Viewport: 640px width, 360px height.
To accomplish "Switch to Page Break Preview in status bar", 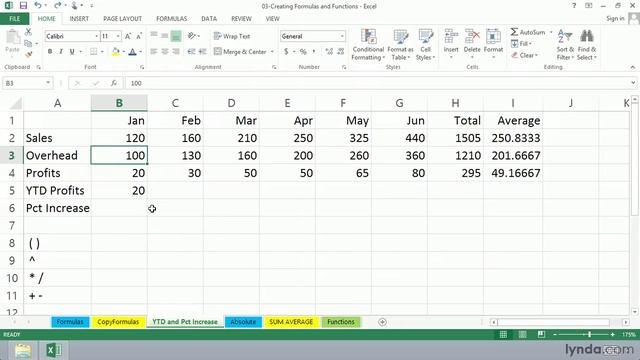I will (x=541, y=334).
